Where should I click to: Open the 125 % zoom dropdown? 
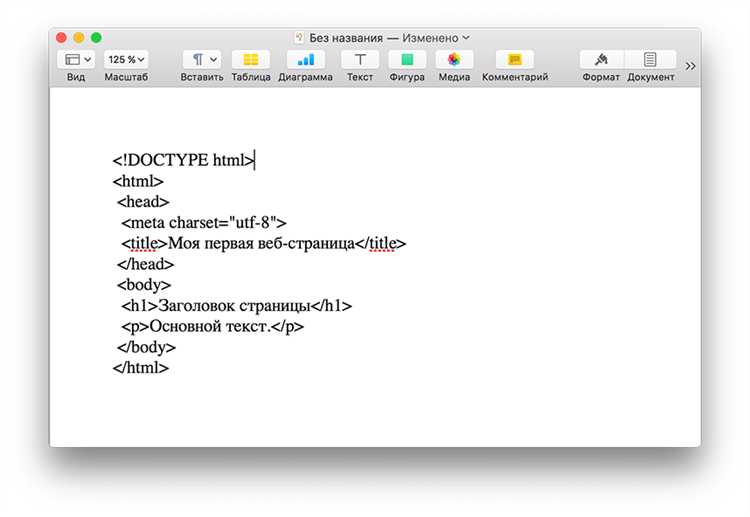pyautogui.click(x=126, y=59)
